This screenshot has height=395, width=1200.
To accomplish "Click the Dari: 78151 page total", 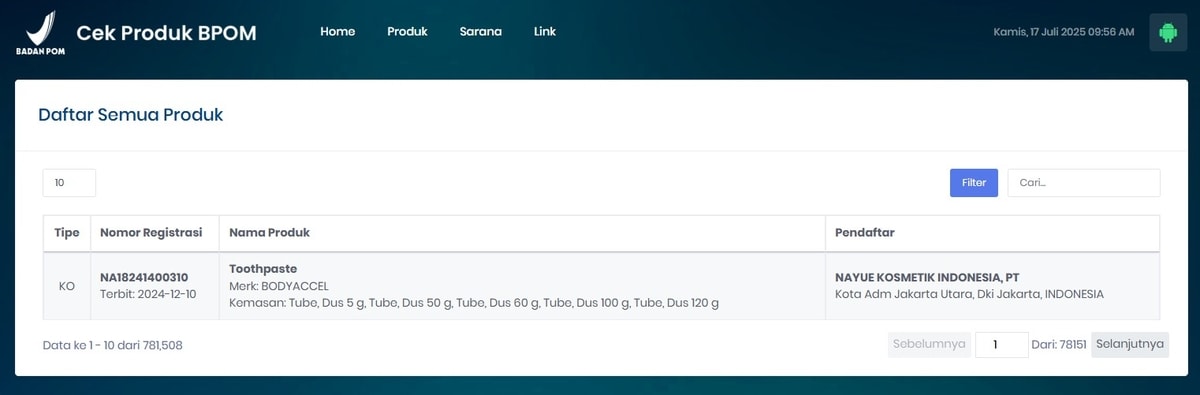I will point(1059,345).
